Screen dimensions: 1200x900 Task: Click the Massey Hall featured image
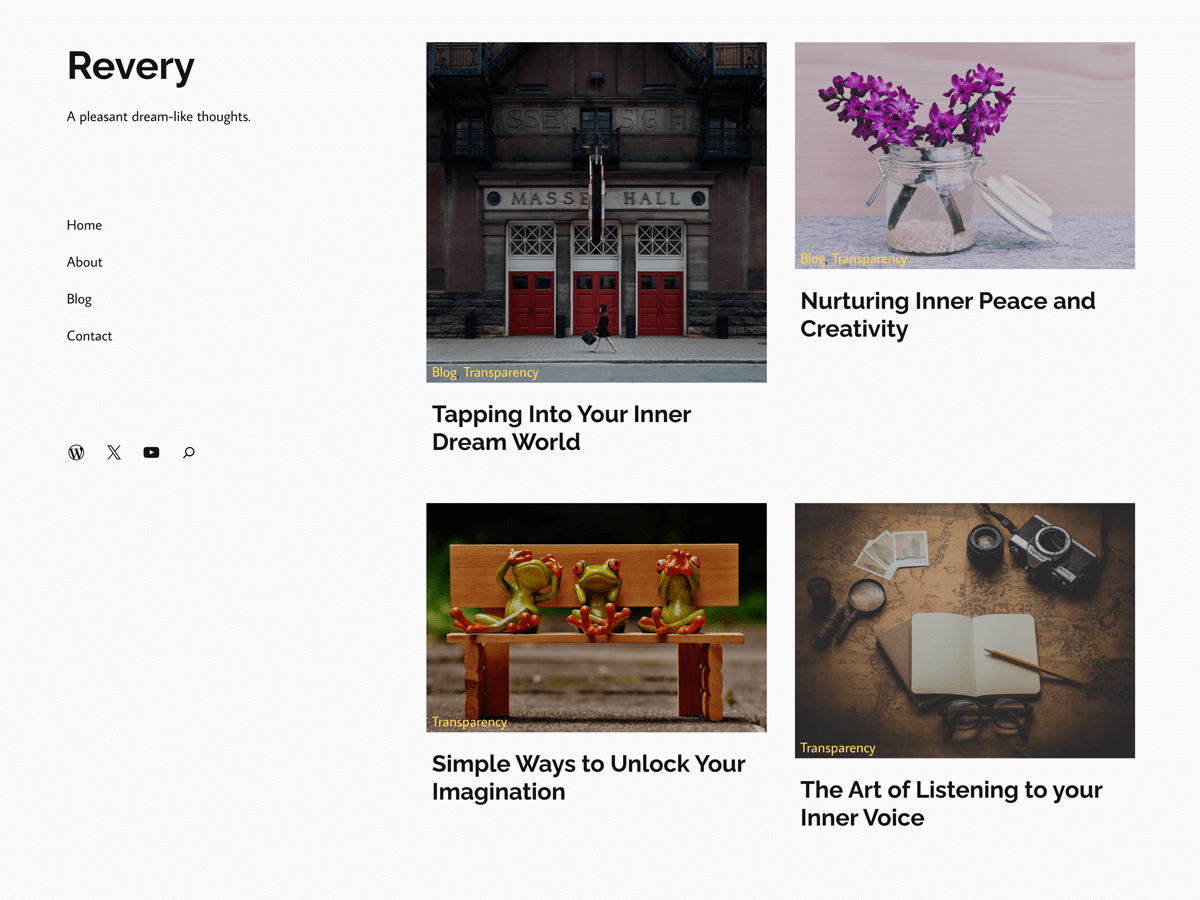(x=596, y=200)
